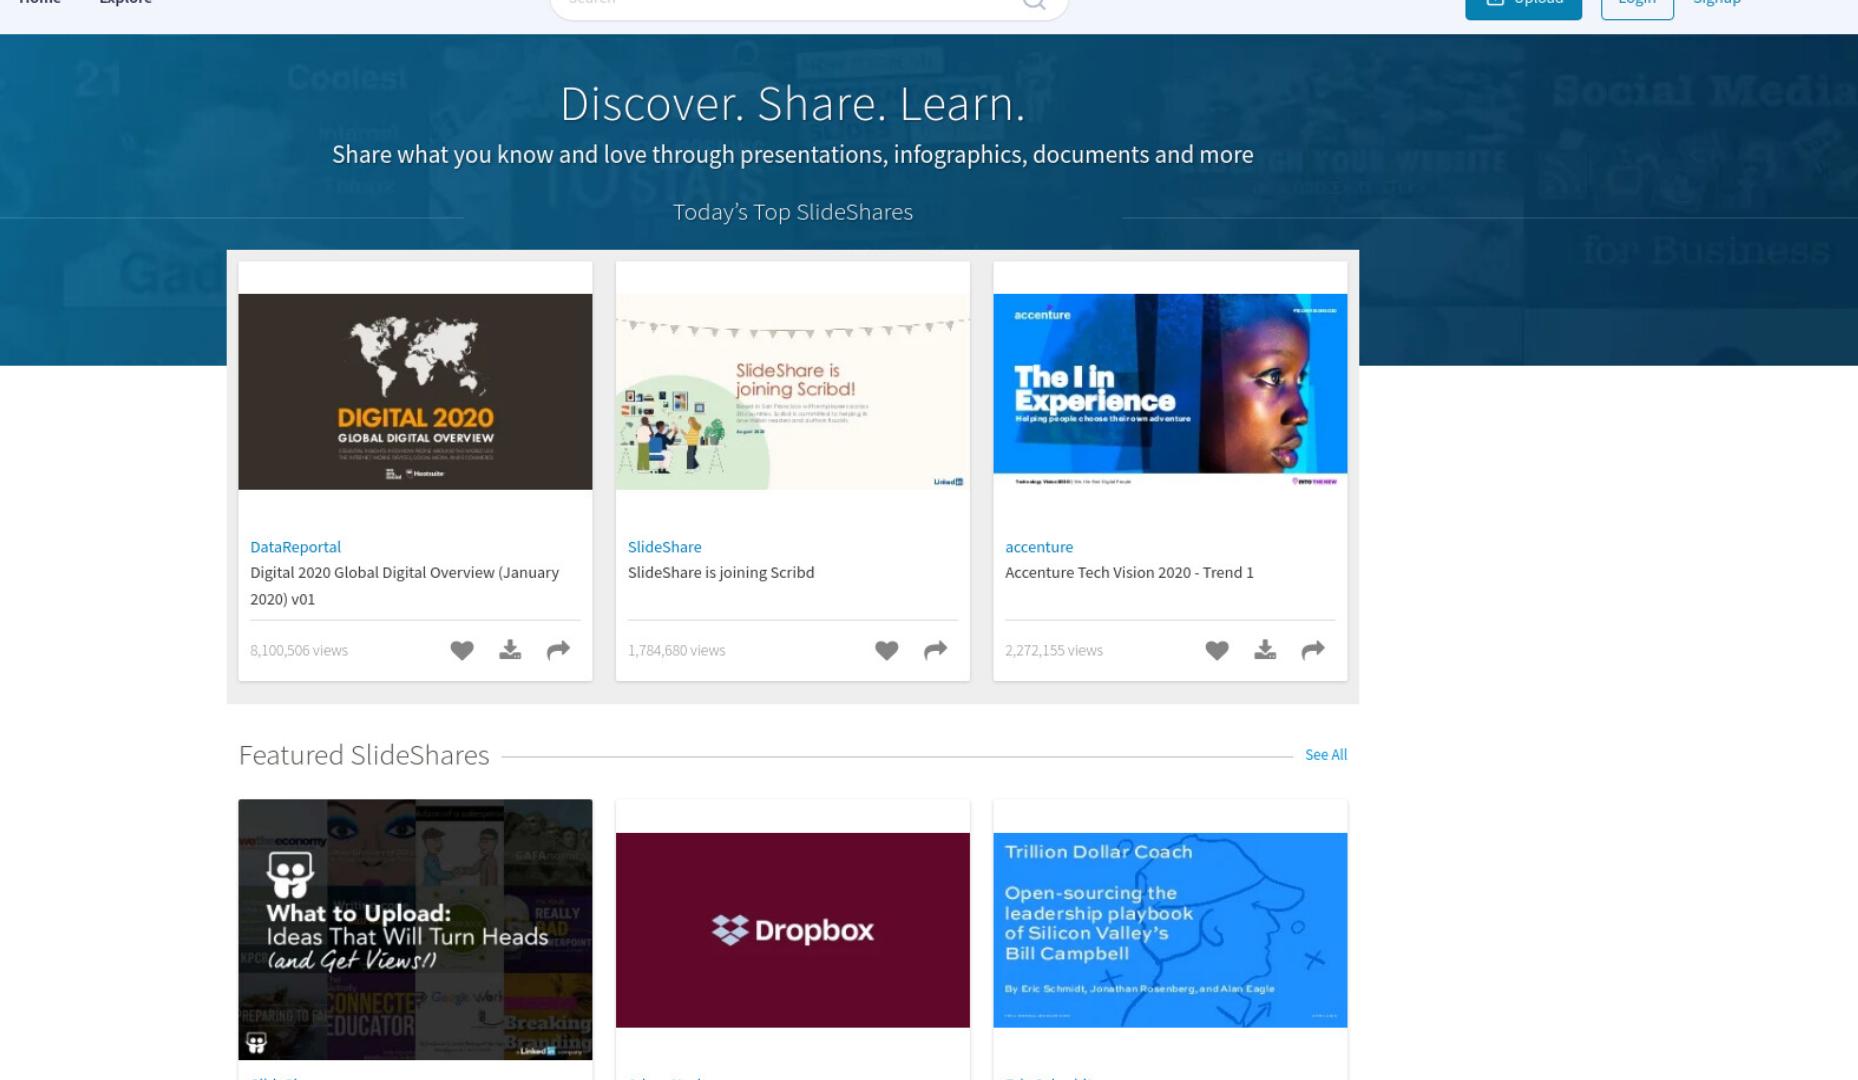Viewport: 1858px width, 1080px height.
Task: Open the Digital 2020 world map thumbnail
Action: click(415, 392)
